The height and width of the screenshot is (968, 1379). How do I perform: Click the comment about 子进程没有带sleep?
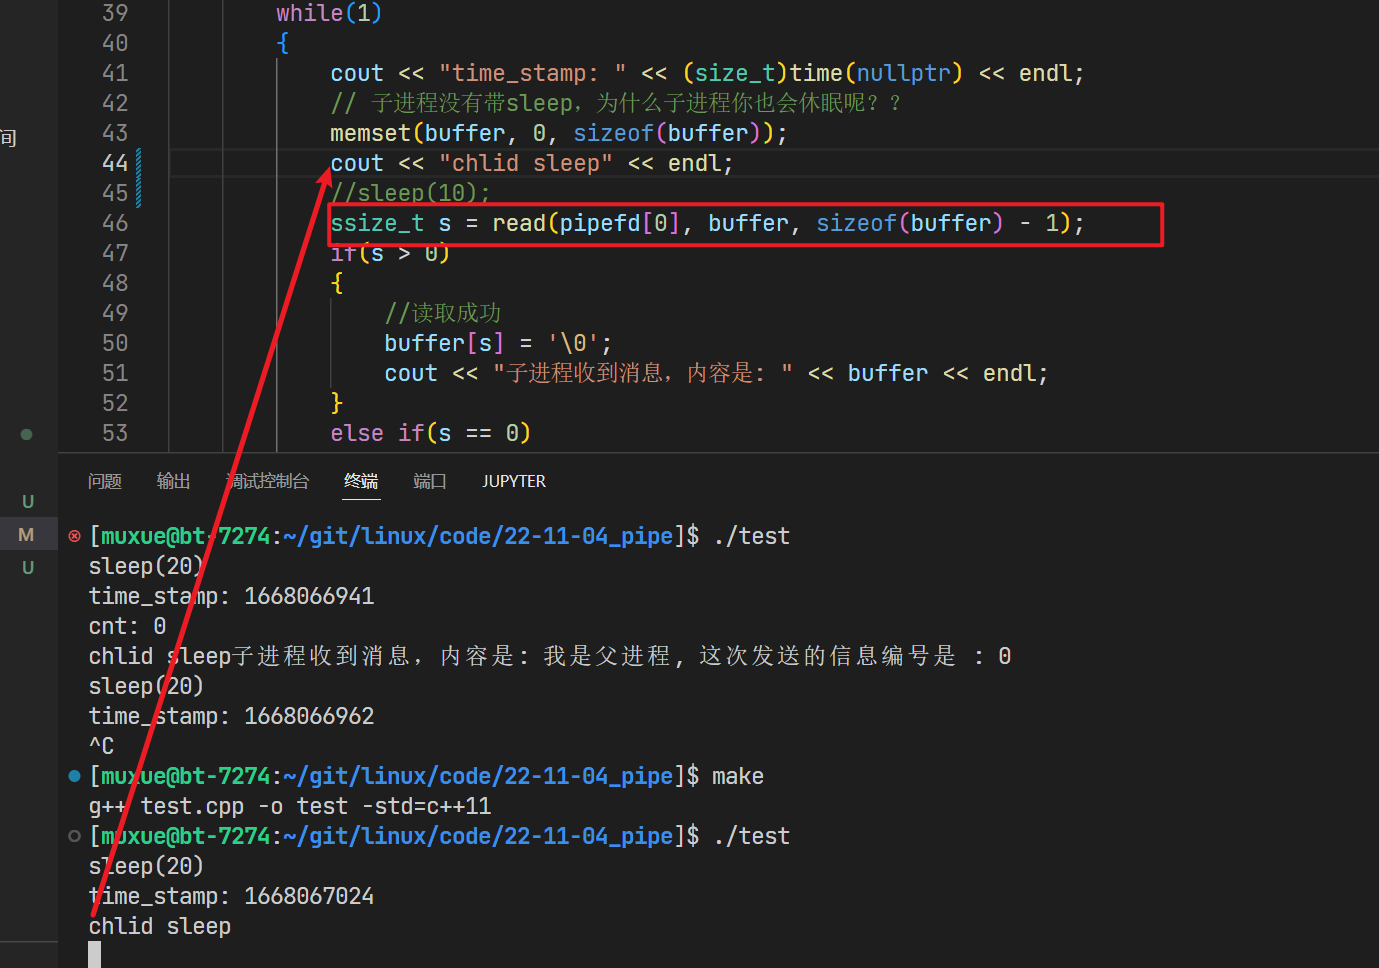pos(616,103)
